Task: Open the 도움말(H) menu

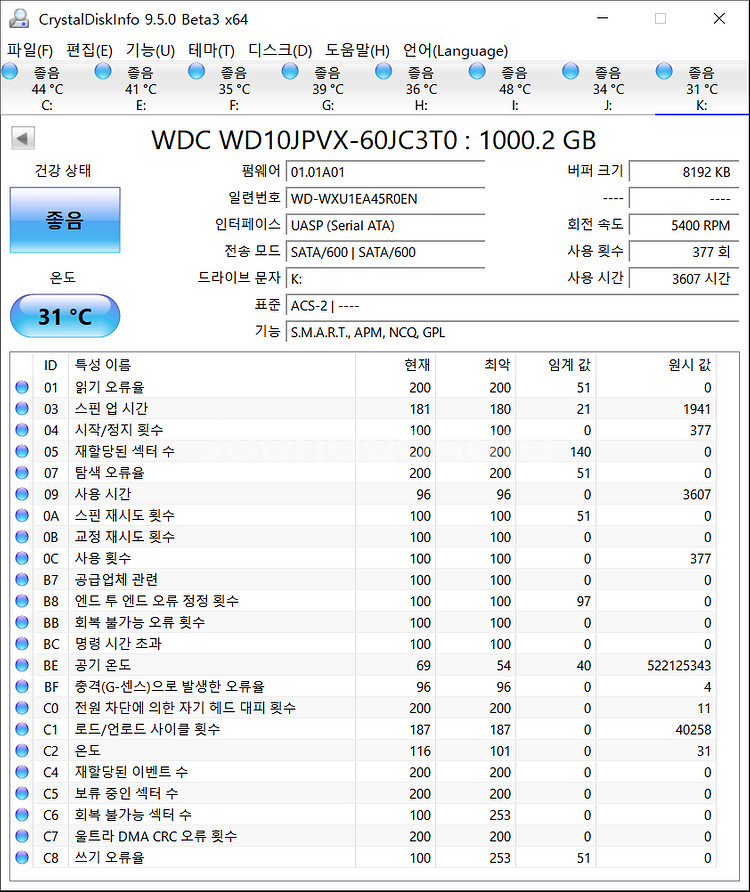Action: tap(357, 51)
